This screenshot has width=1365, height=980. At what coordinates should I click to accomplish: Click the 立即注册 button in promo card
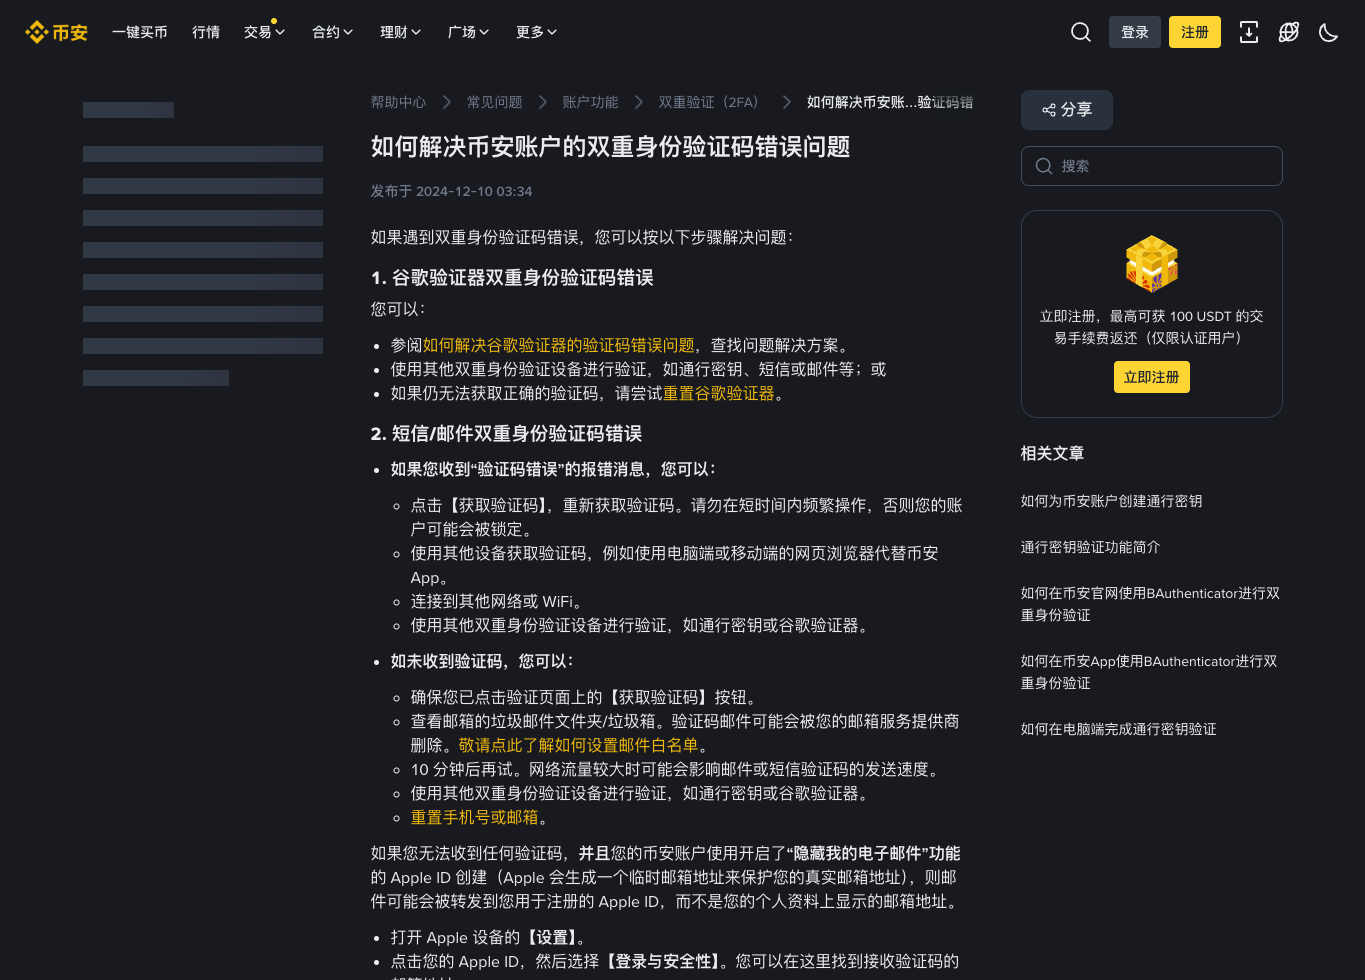[x=1152, y=377]
